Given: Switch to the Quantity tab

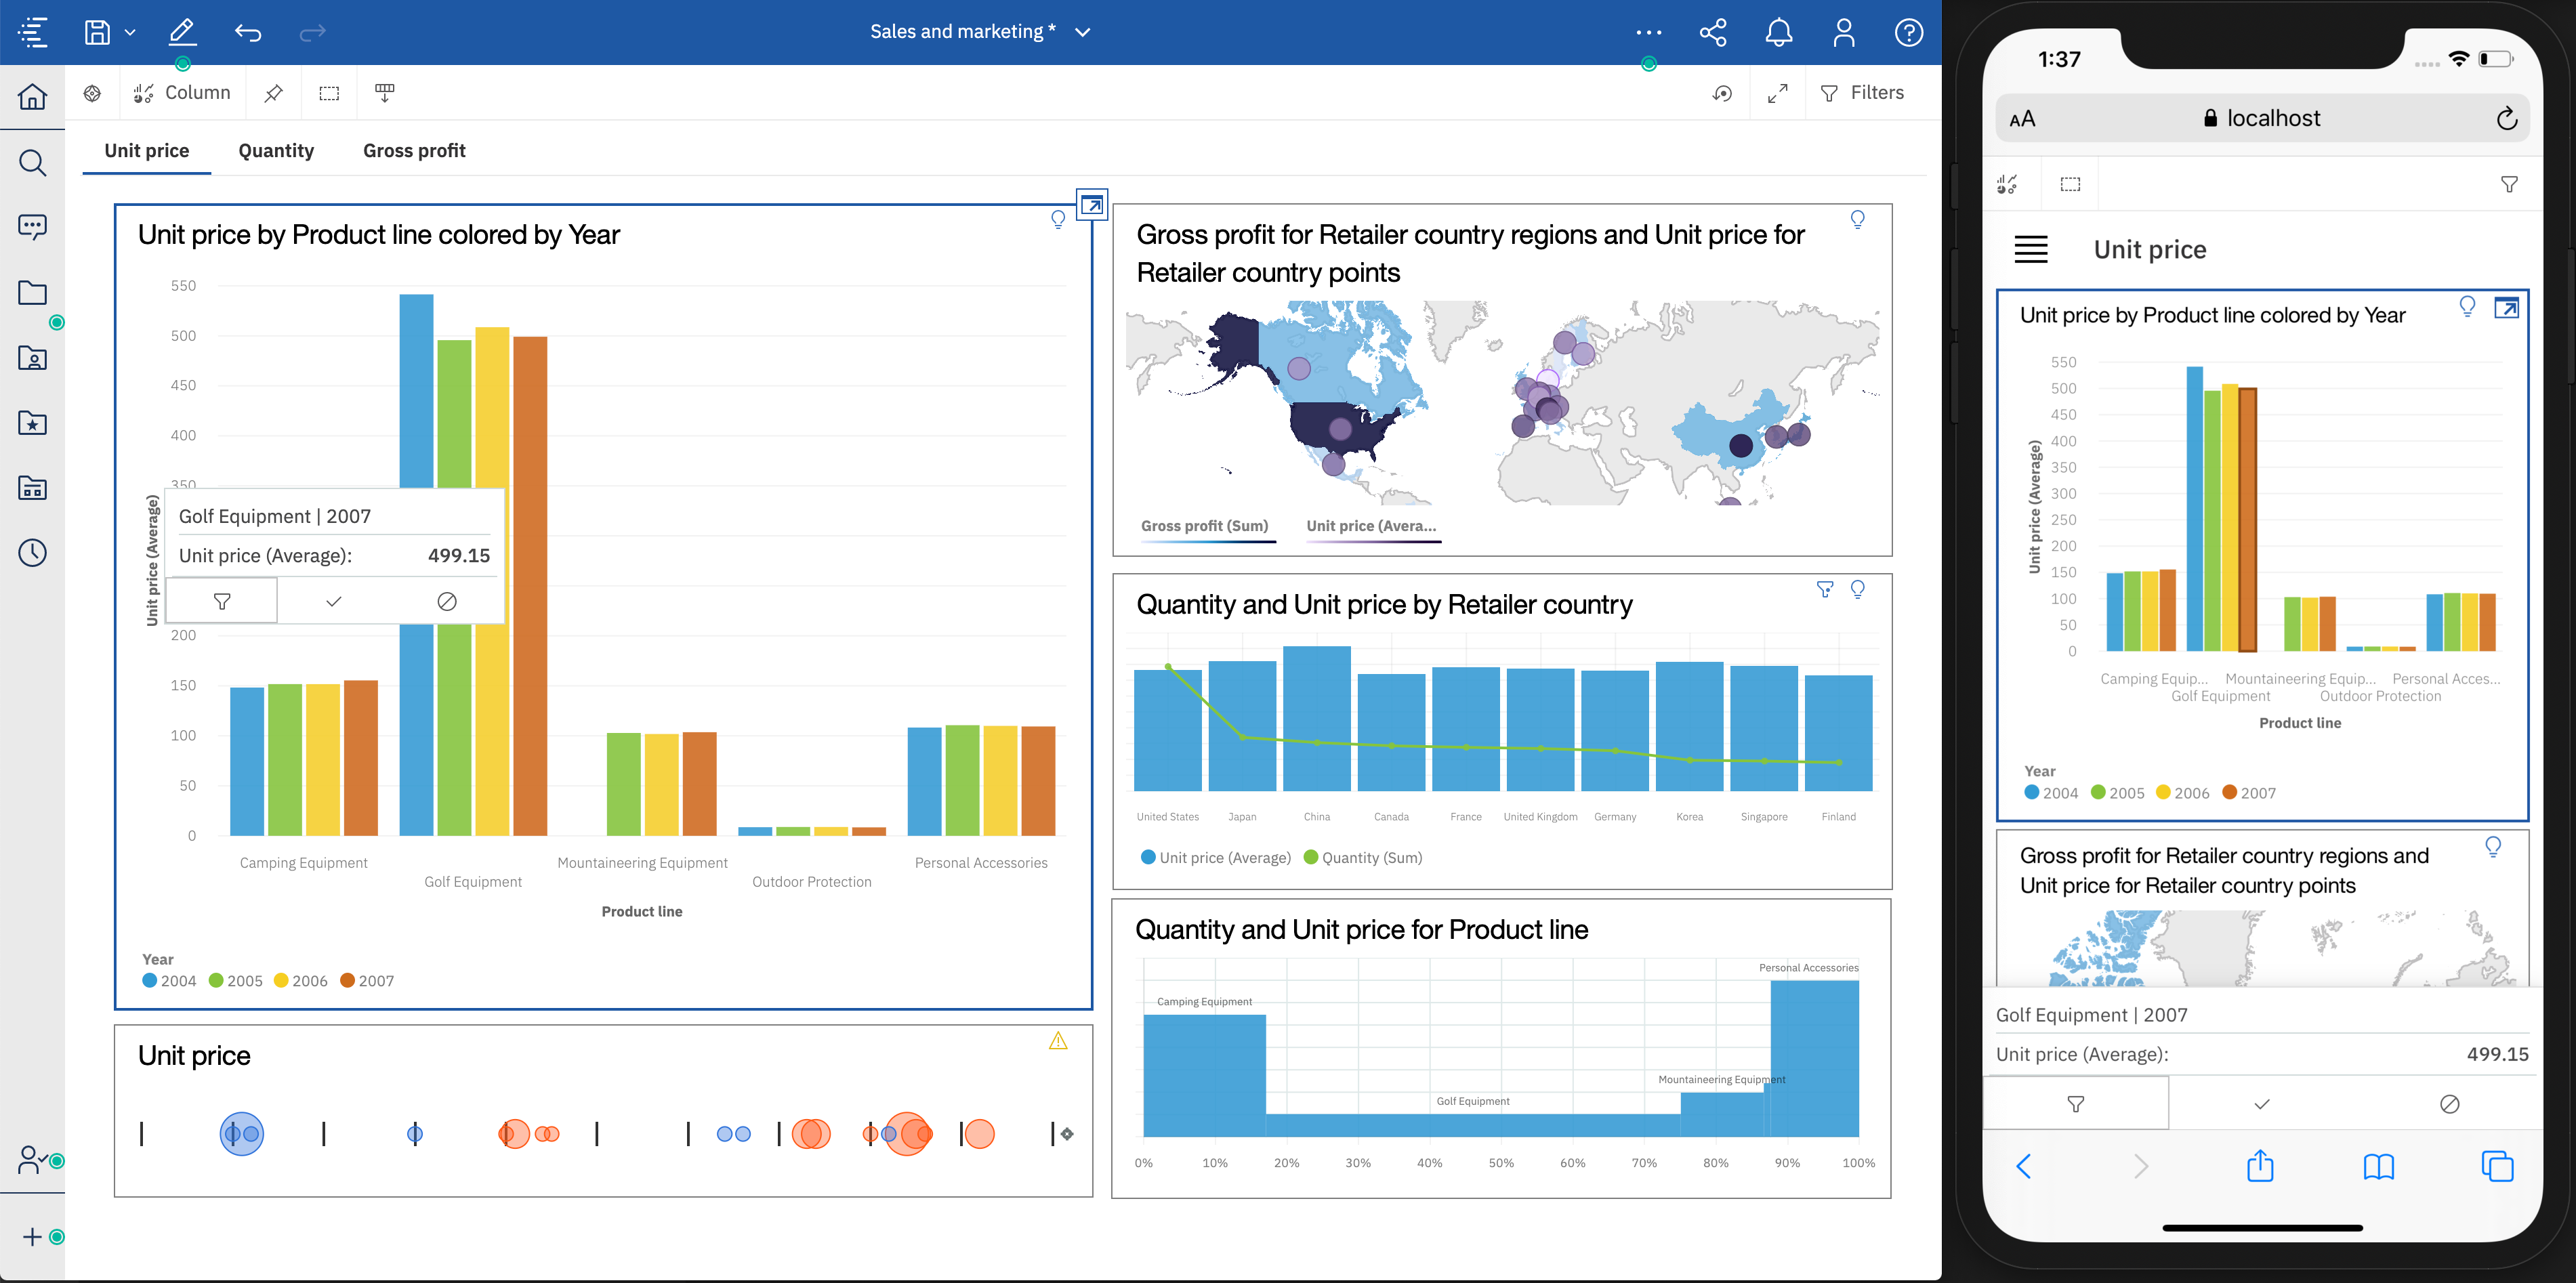Looking at the screenshot, I should click(x=276, y=151).
